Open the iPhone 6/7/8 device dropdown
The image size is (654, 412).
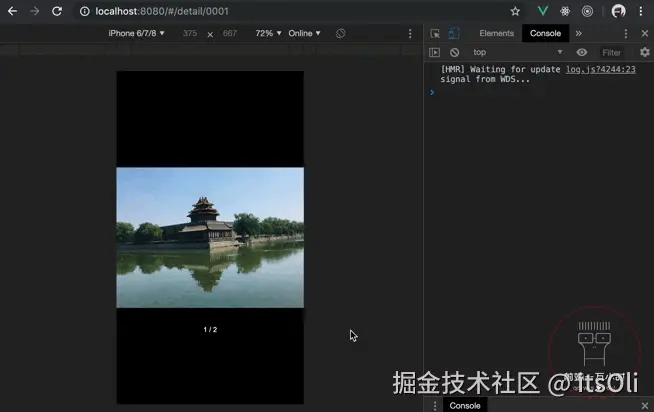coord(136,33)
